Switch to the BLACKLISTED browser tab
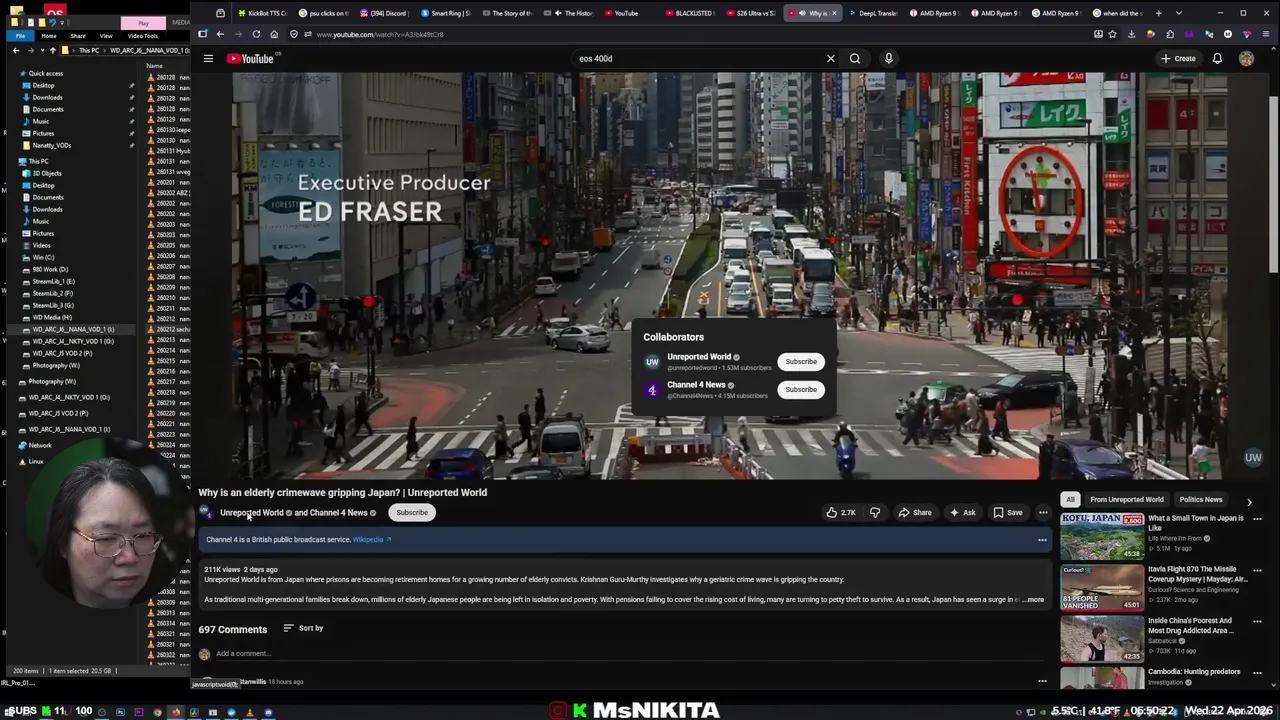The height and width of the screenshot is (720, 1280). point(689,13)
